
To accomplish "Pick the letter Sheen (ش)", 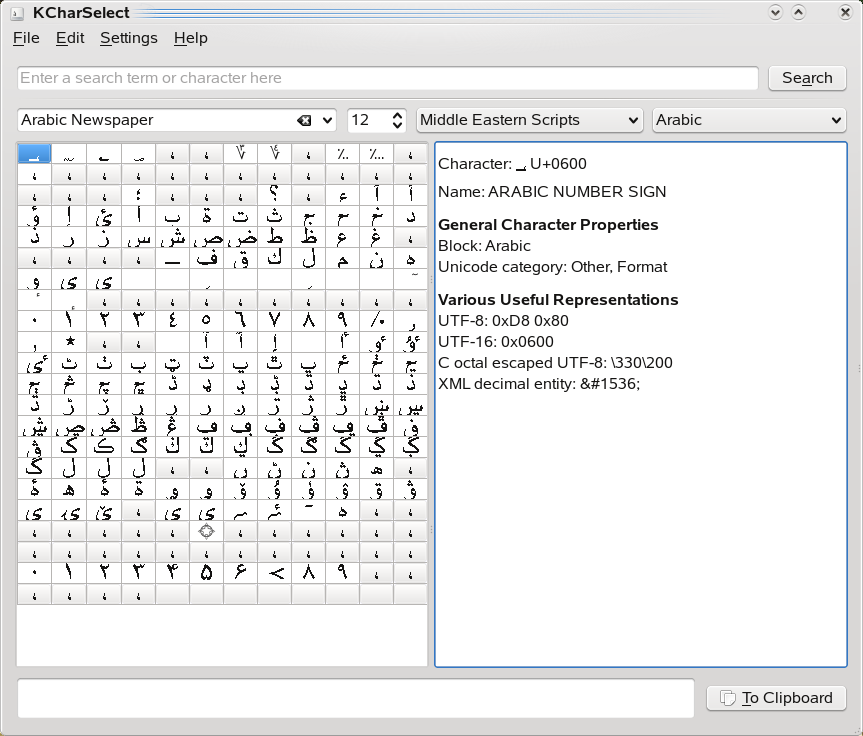I will point(172,237).
